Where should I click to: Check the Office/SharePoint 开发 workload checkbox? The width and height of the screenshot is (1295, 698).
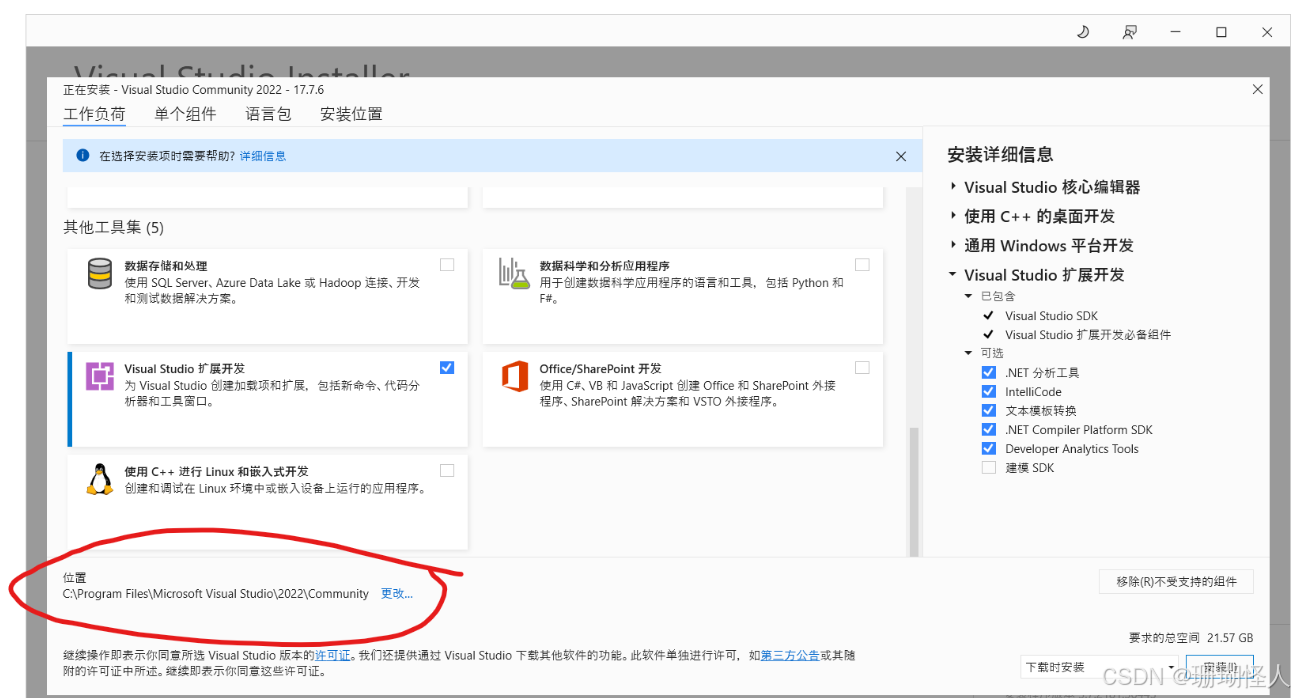pos(862,367)
